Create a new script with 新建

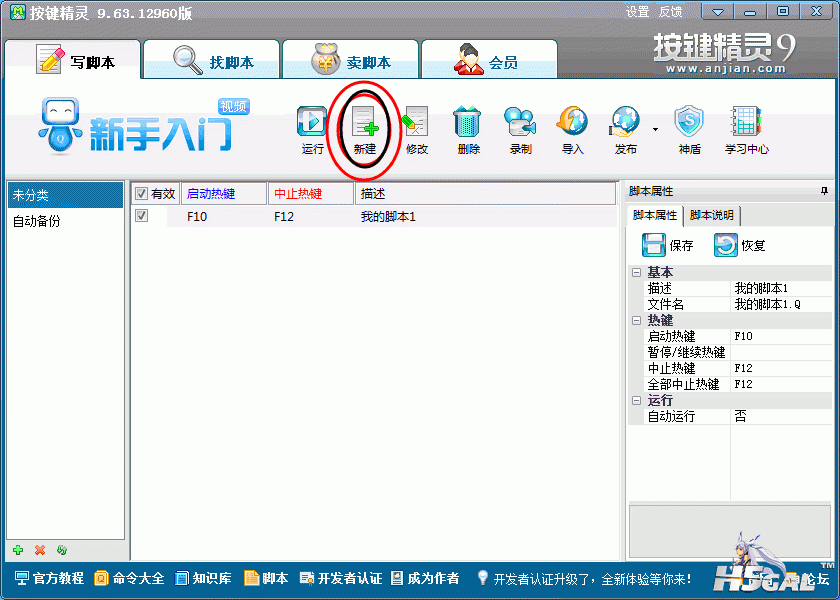365,130
